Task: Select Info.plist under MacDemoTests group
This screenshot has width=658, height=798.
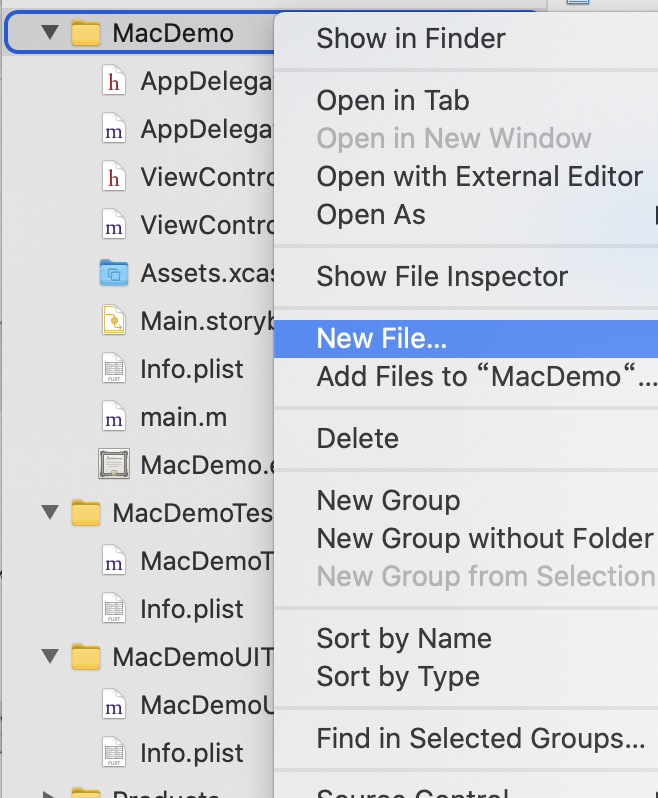Action: (192, 609)
